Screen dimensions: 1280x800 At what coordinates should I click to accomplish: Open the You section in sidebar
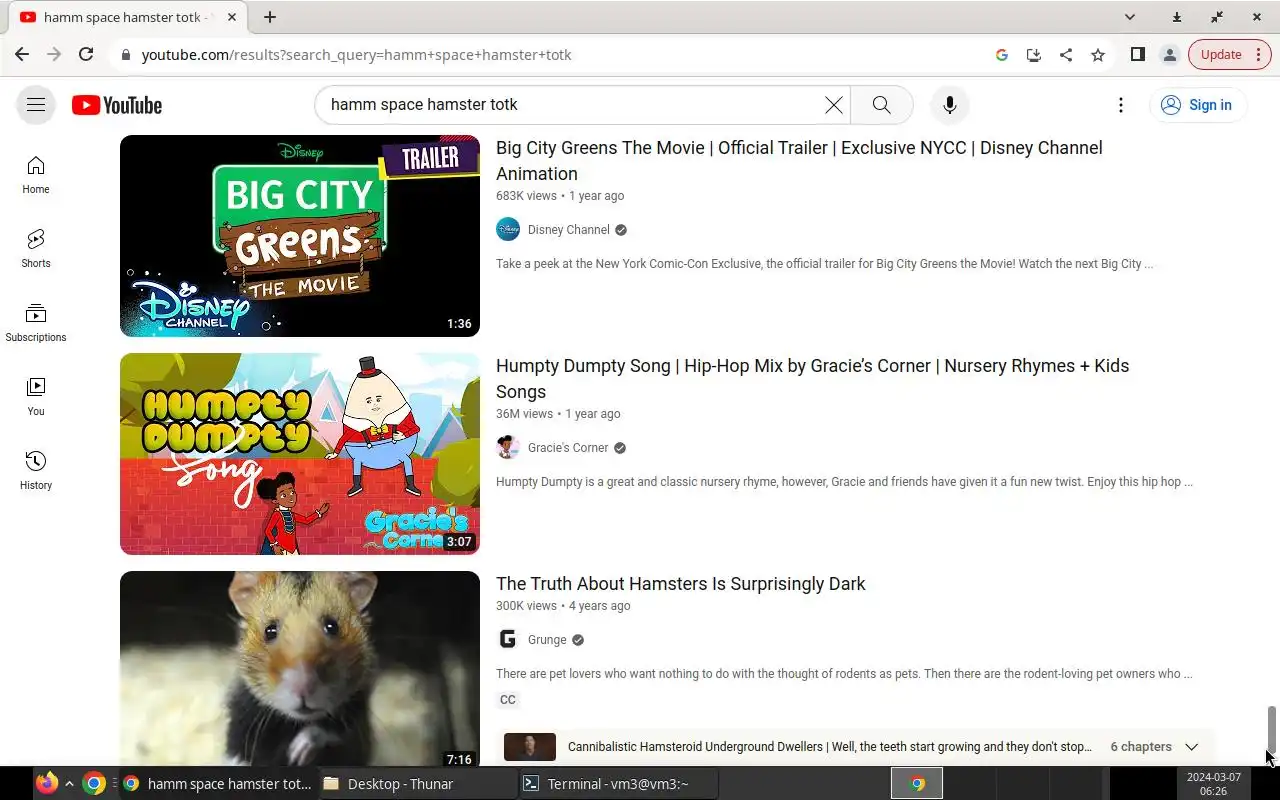coord(36,397)
